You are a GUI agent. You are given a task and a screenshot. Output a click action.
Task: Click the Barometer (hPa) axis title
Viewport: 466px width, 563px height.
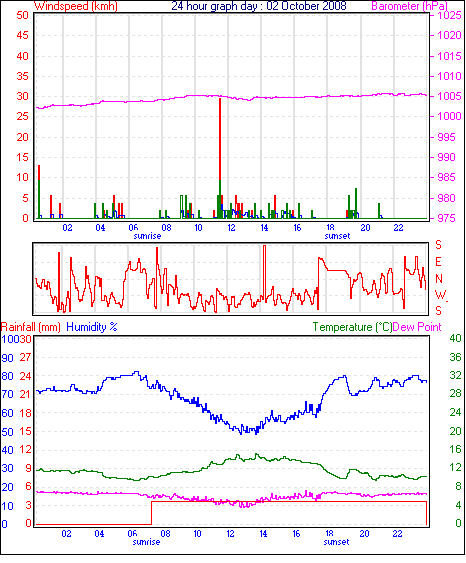(409, 6)
